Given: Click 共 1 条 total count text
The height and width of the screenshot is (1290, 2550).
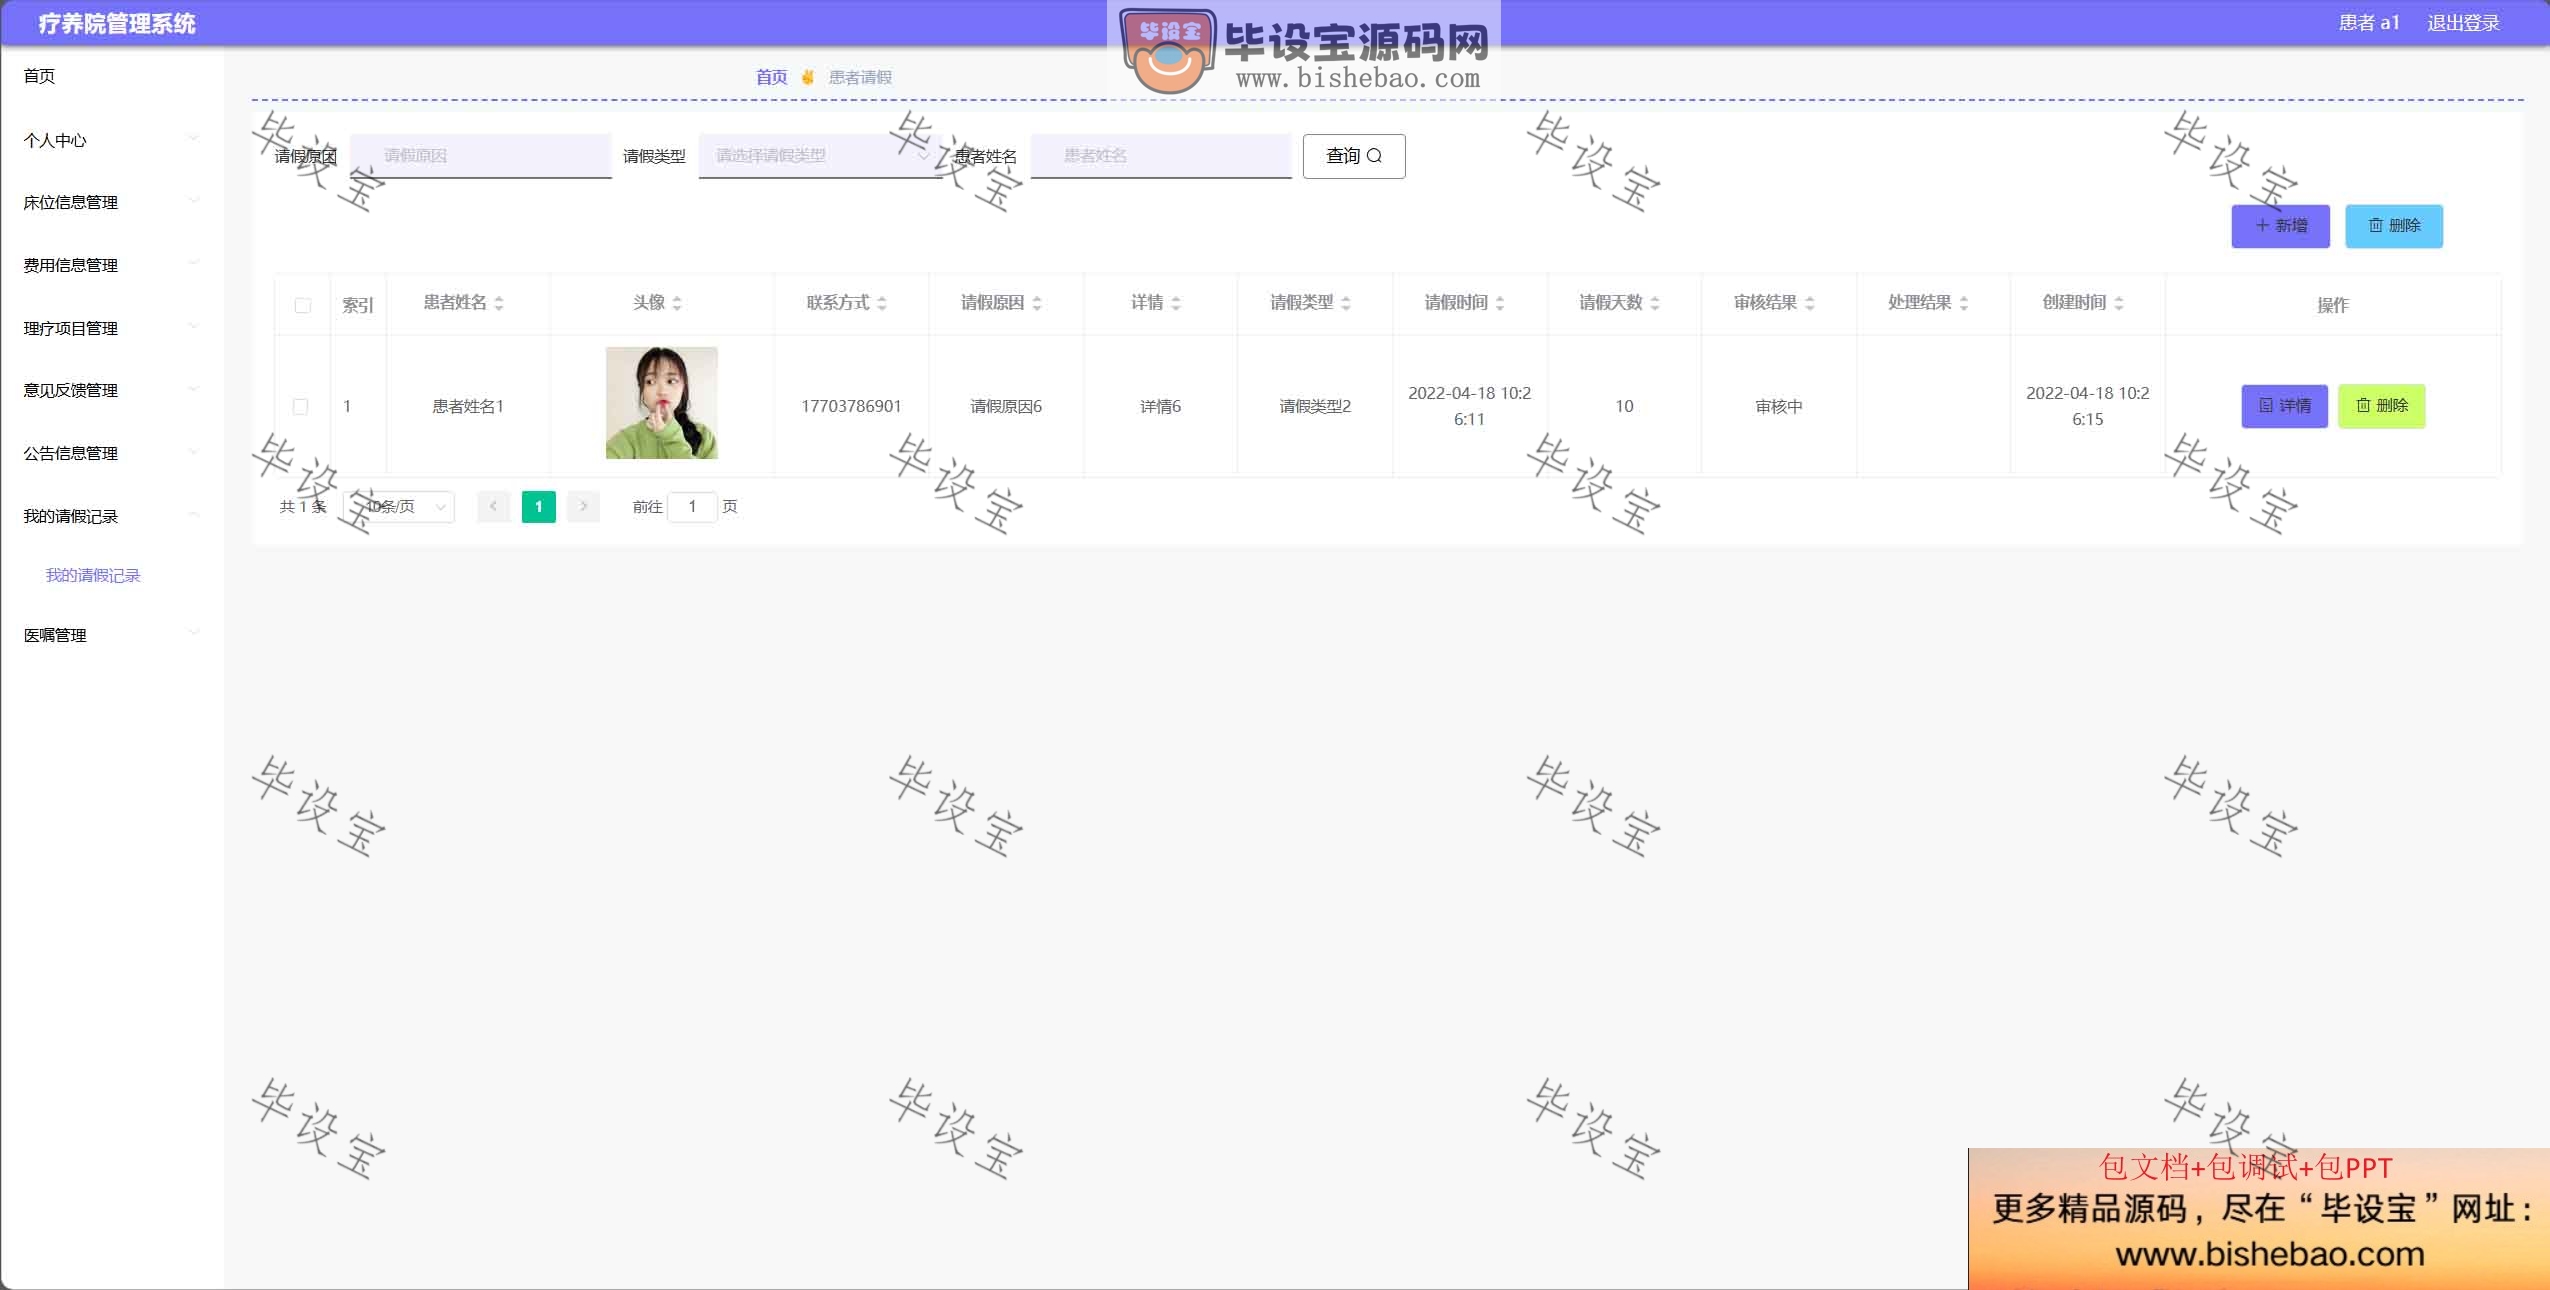Looking at the screenshot, I should pos(303,507).
